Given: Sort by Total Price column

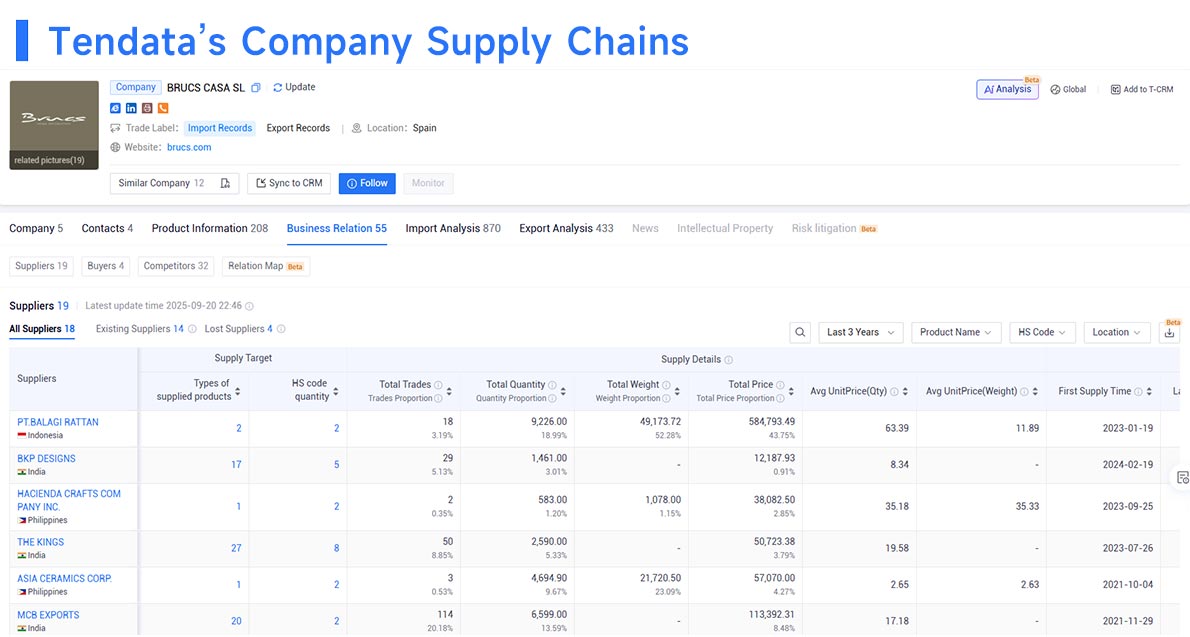Looking at the screenshot, I should [x=791, y=391].
